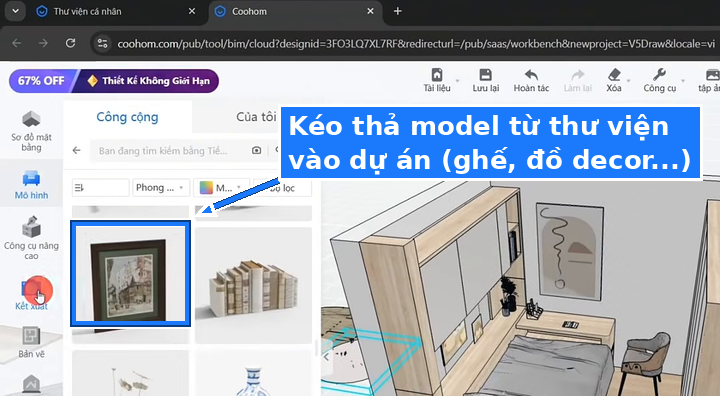This screenshot has height=396, width=720.
Task: Open the Mô hình models panel
Action: pos(31,185)
